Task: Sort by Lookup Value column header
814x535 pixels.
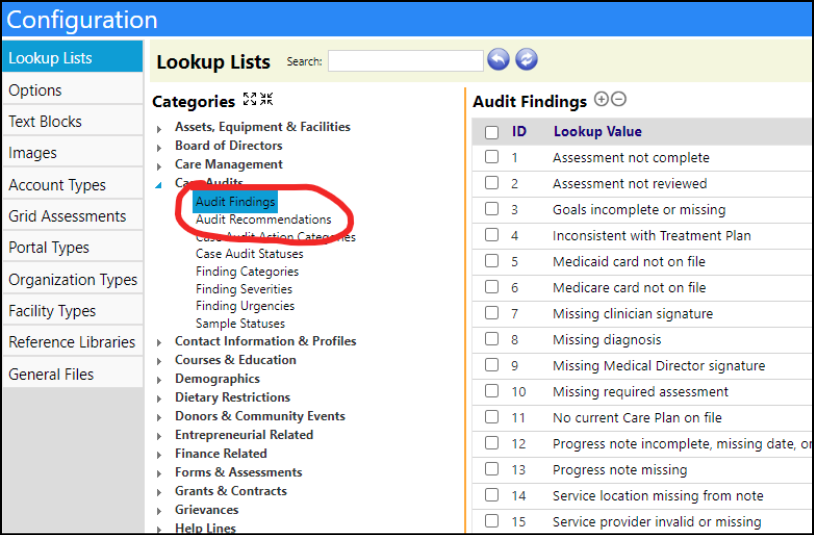Action: tap(598, 131)
